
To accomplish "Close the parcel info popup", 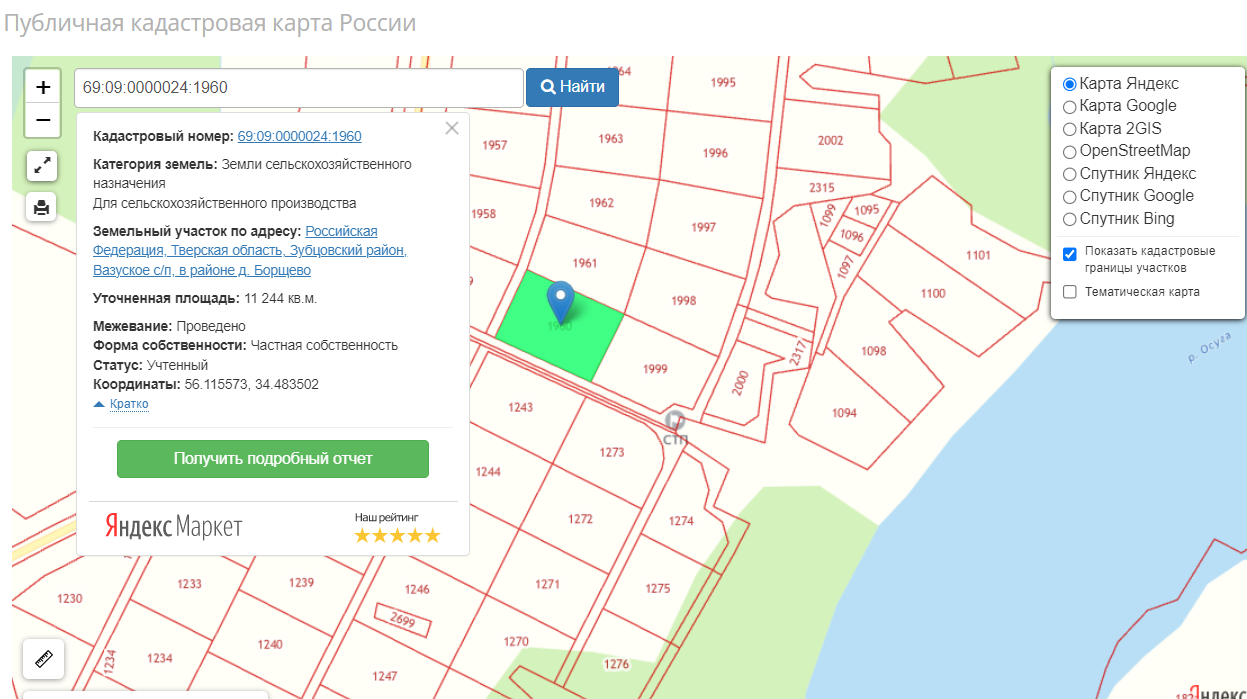I will (x=452, y=128).
